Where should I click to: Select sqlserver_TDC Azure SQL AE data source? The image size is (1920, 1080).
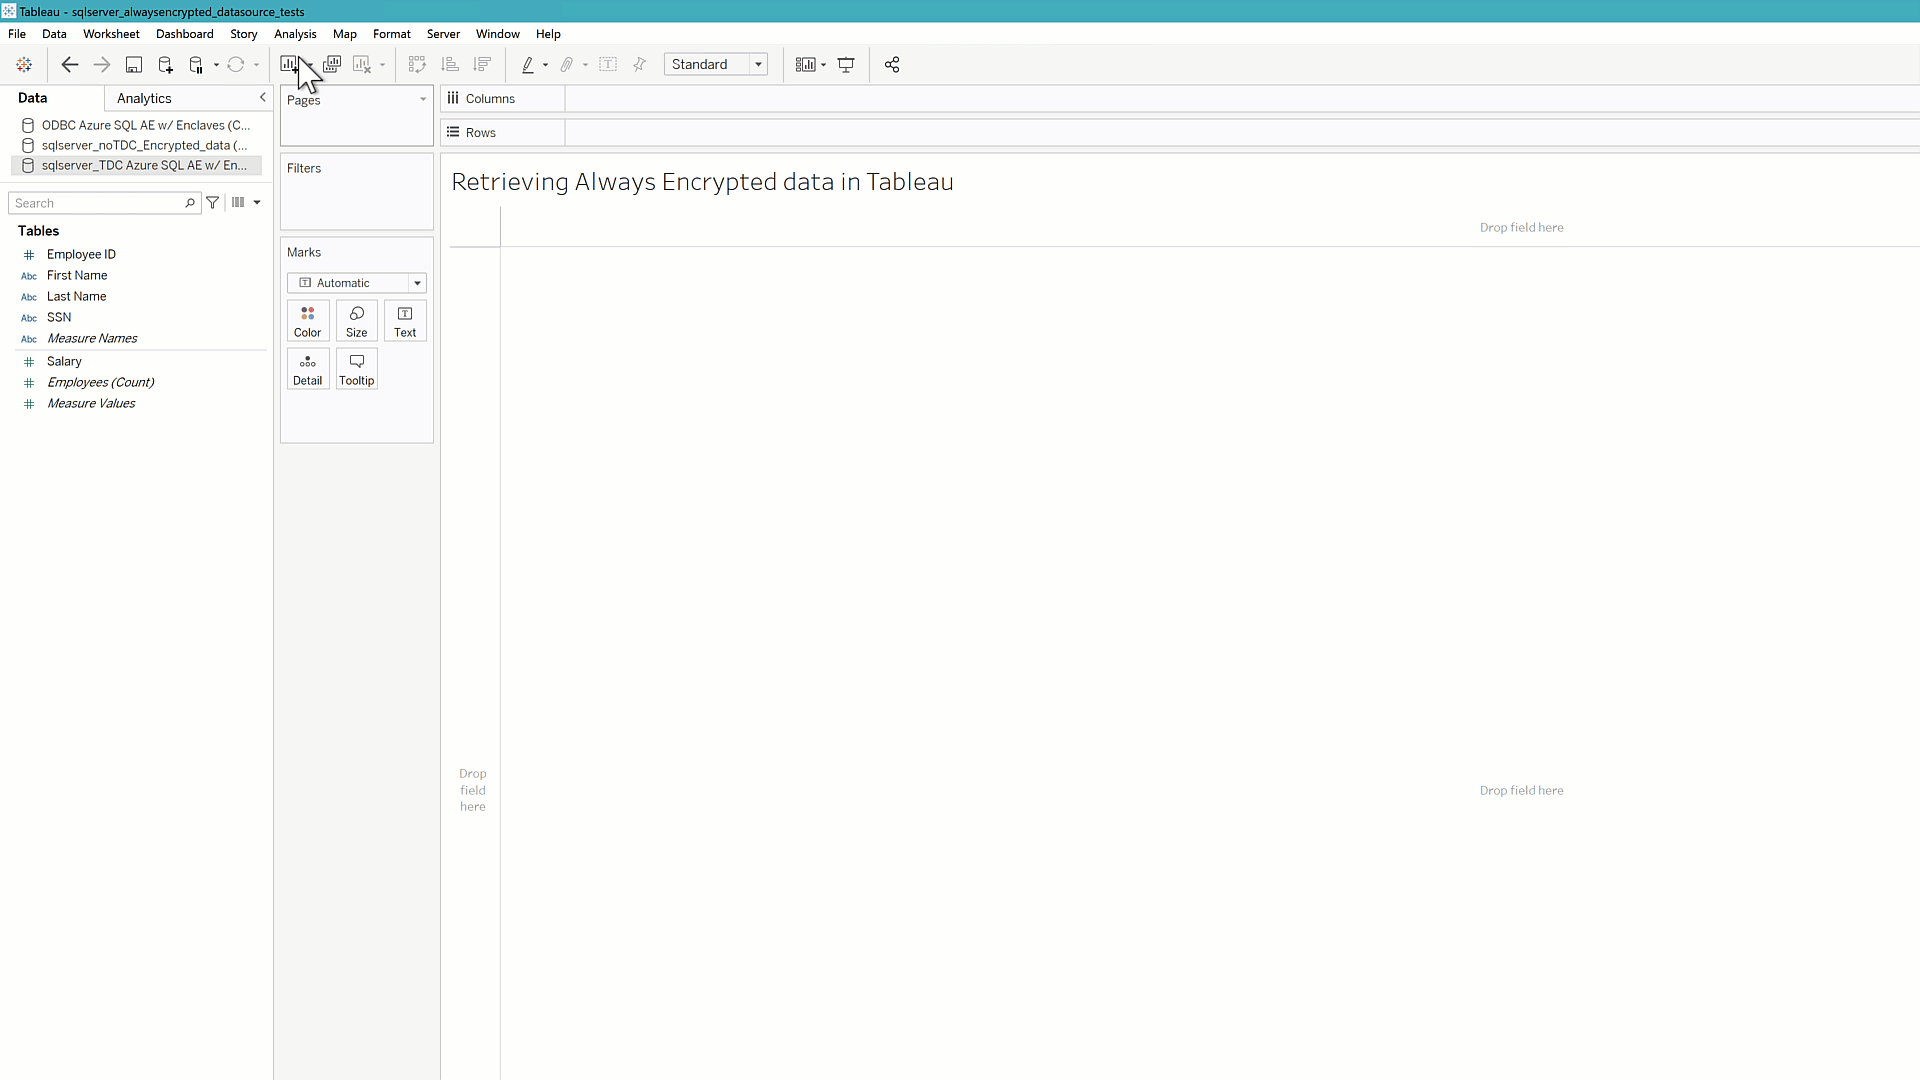coord(136,165)
